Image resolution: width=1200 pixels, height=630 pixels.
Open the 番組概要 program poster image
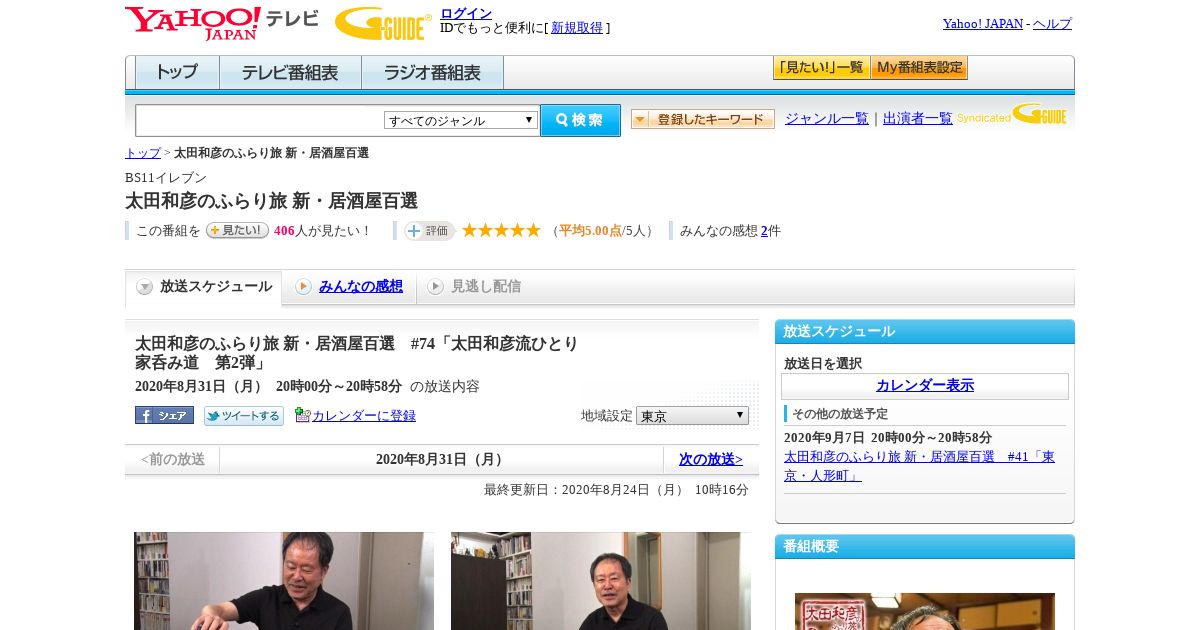click(925, 611)
